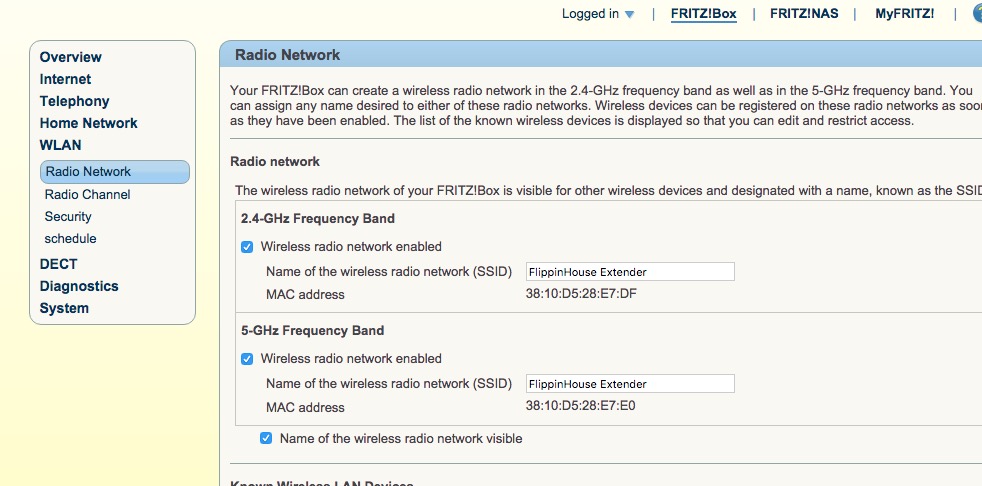Expand the Telephony menu section
The width and height of the screenshot is (982, 486).
pos(75,101)
